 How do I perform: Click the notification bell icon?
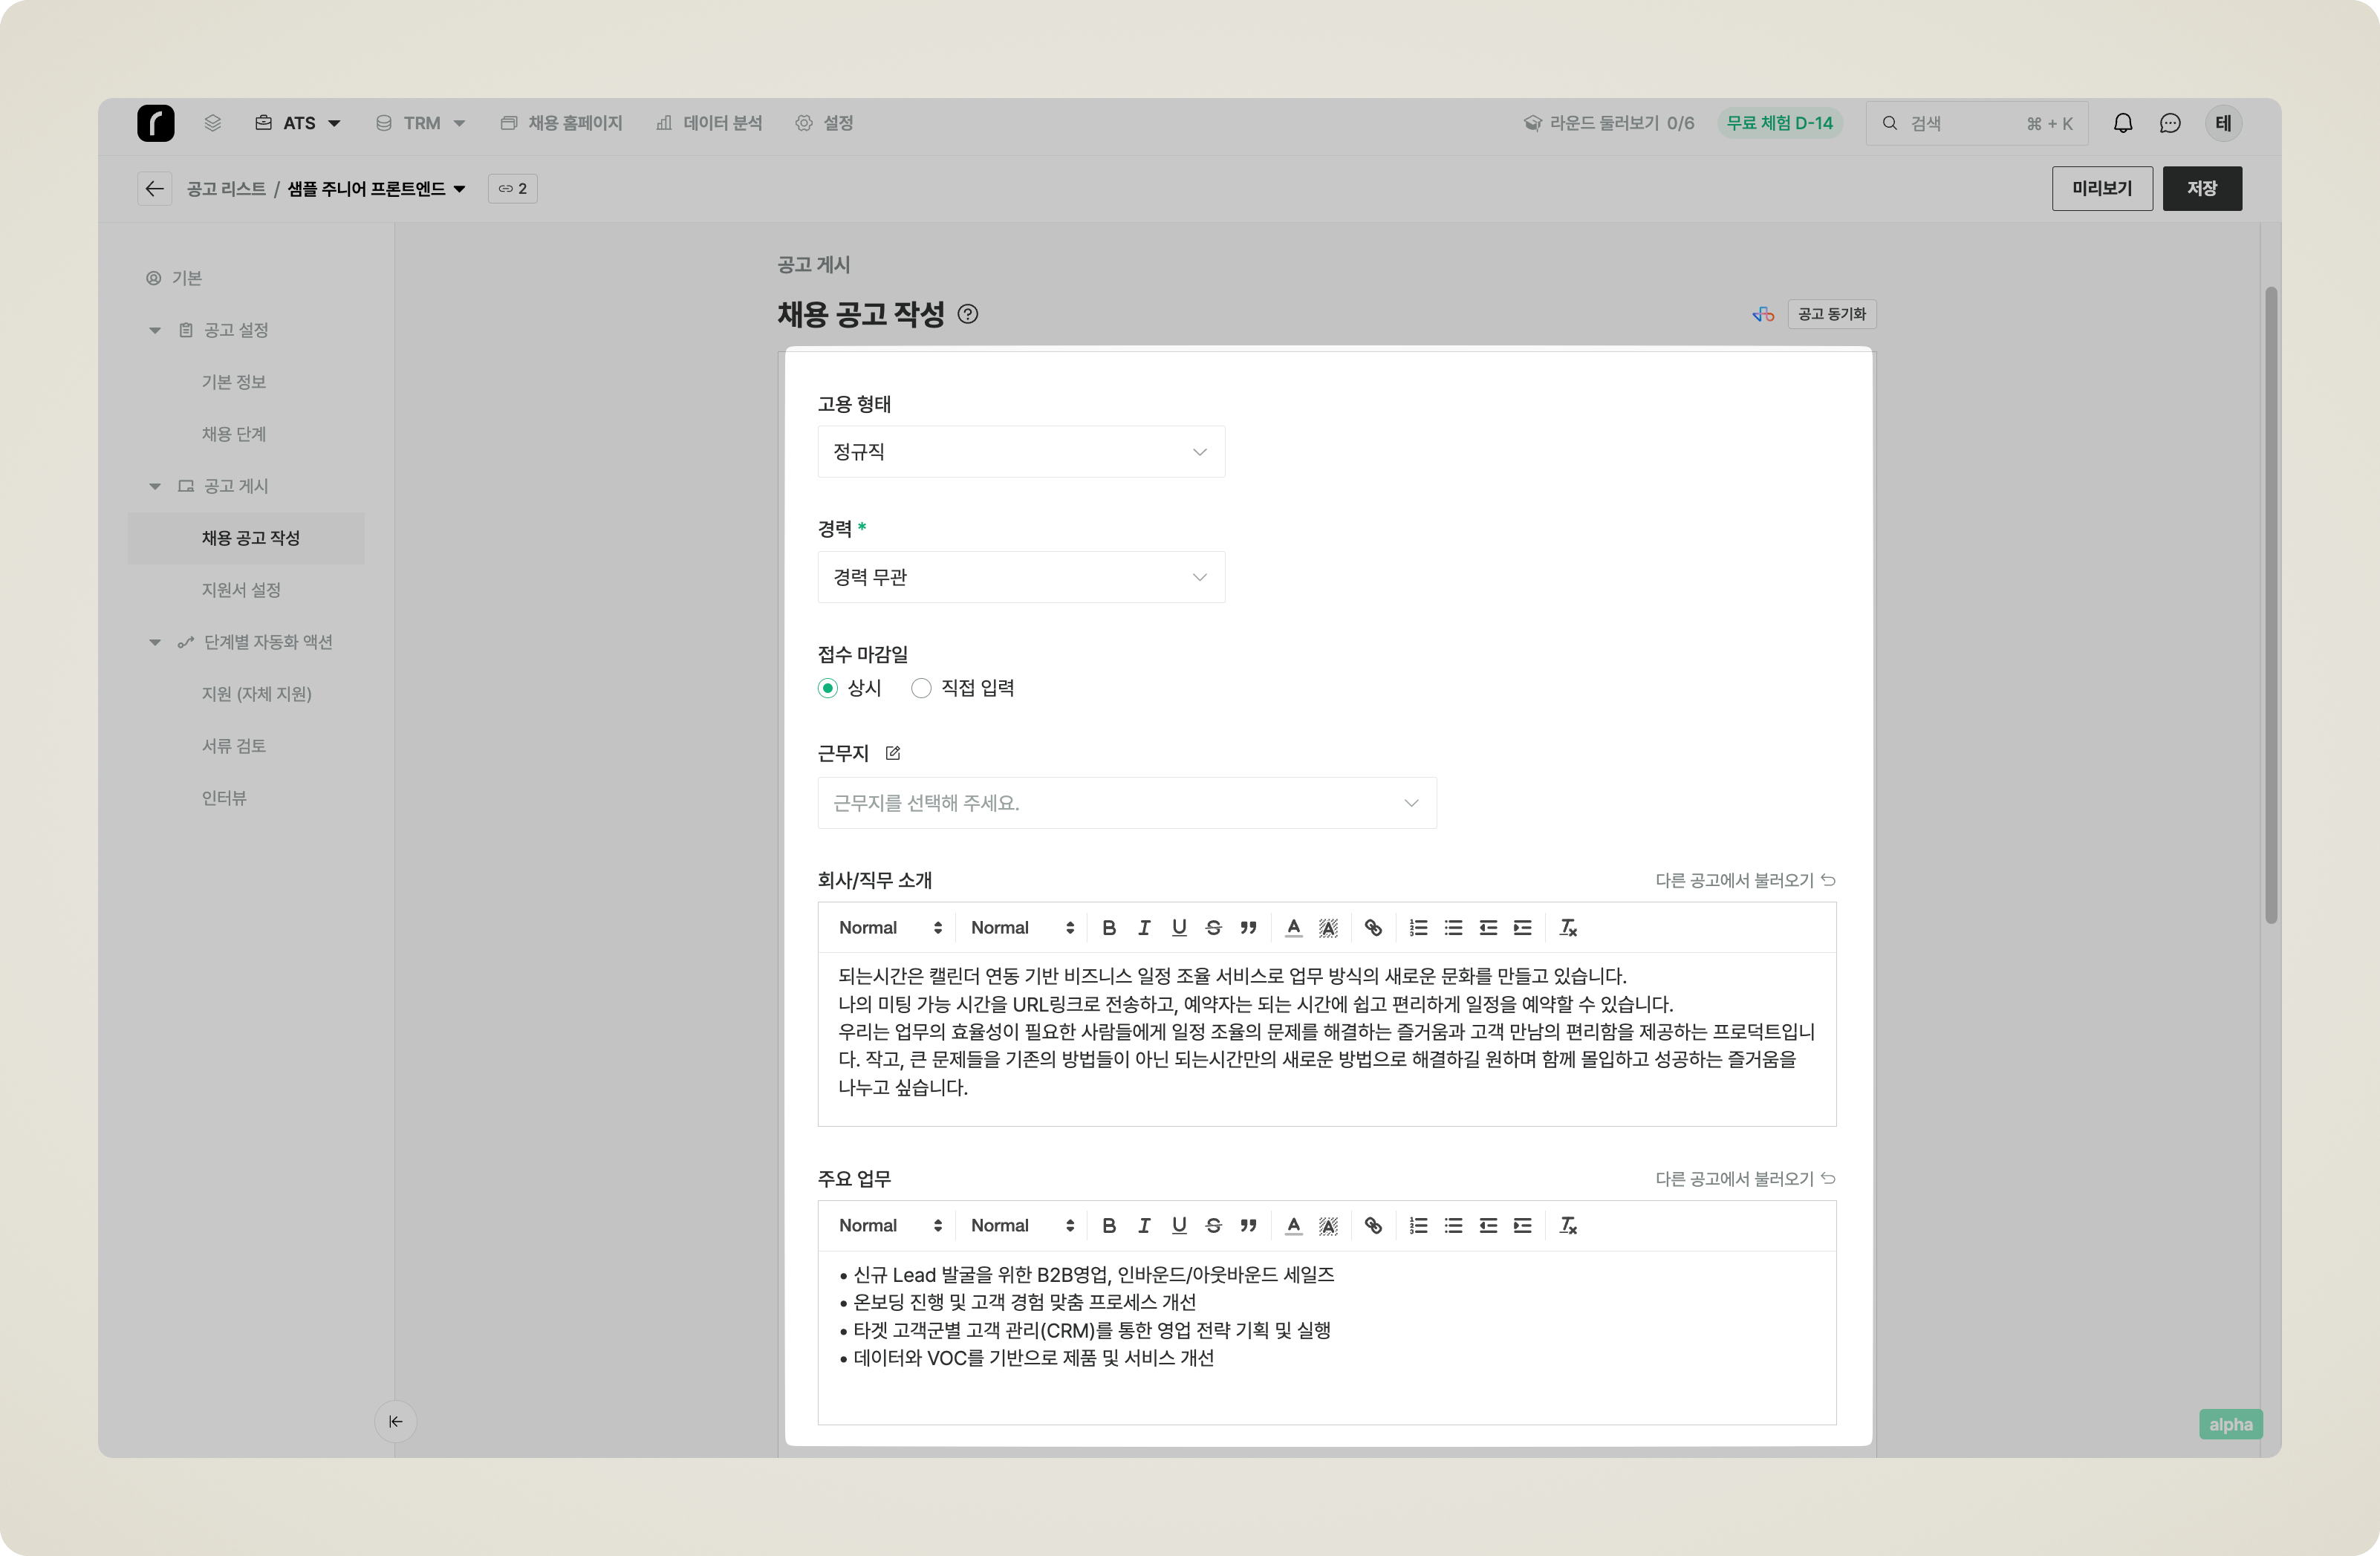(2122, 123)
